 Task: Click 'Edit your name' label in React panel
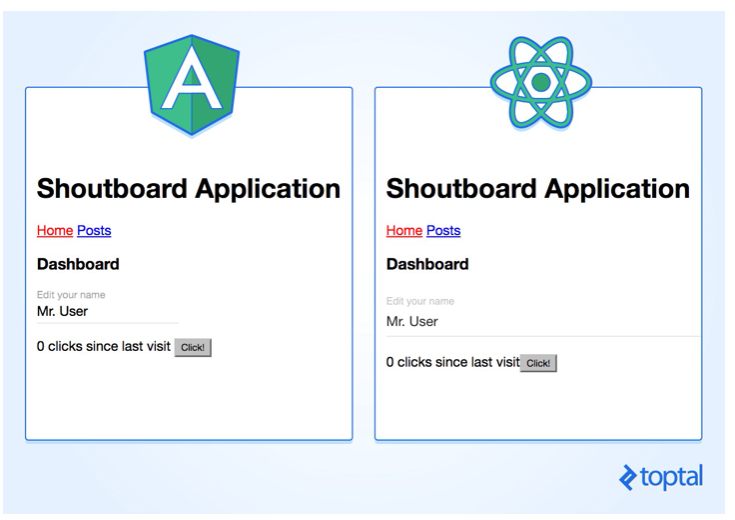tap(420, 301)
